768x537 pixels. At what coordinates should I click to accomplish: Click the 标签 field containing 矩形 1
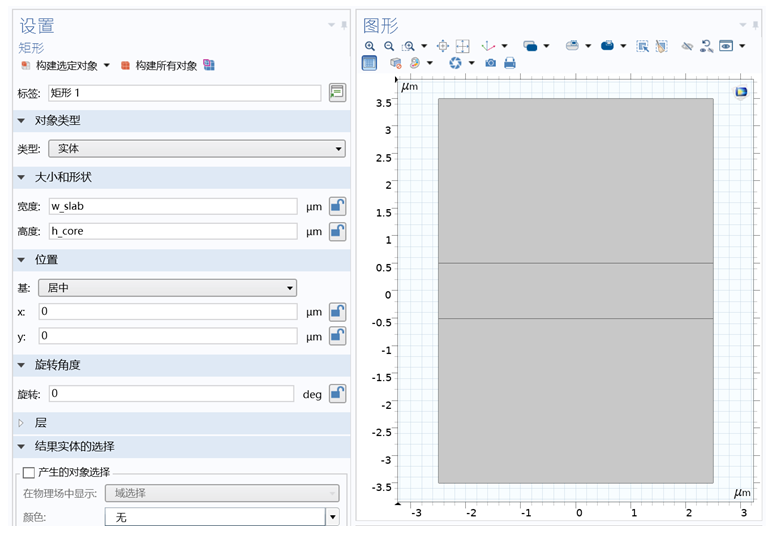tap(185, 93)
